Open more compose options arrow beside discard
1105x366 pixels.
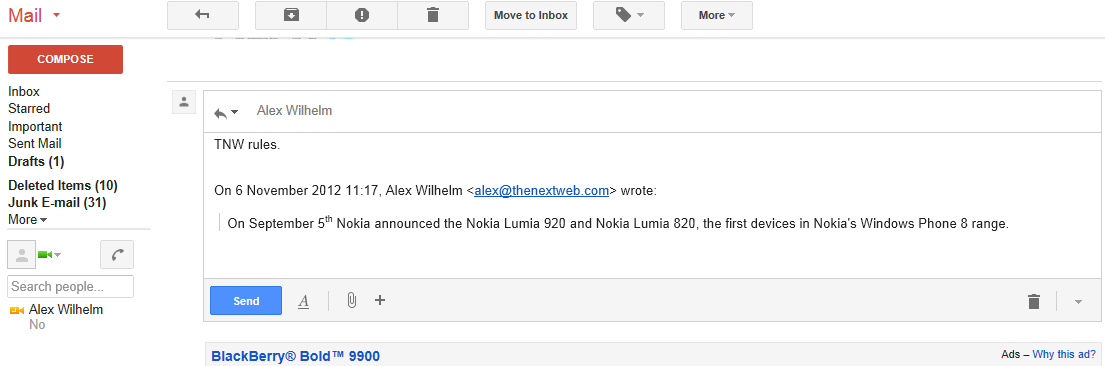tap(1078, 302)
